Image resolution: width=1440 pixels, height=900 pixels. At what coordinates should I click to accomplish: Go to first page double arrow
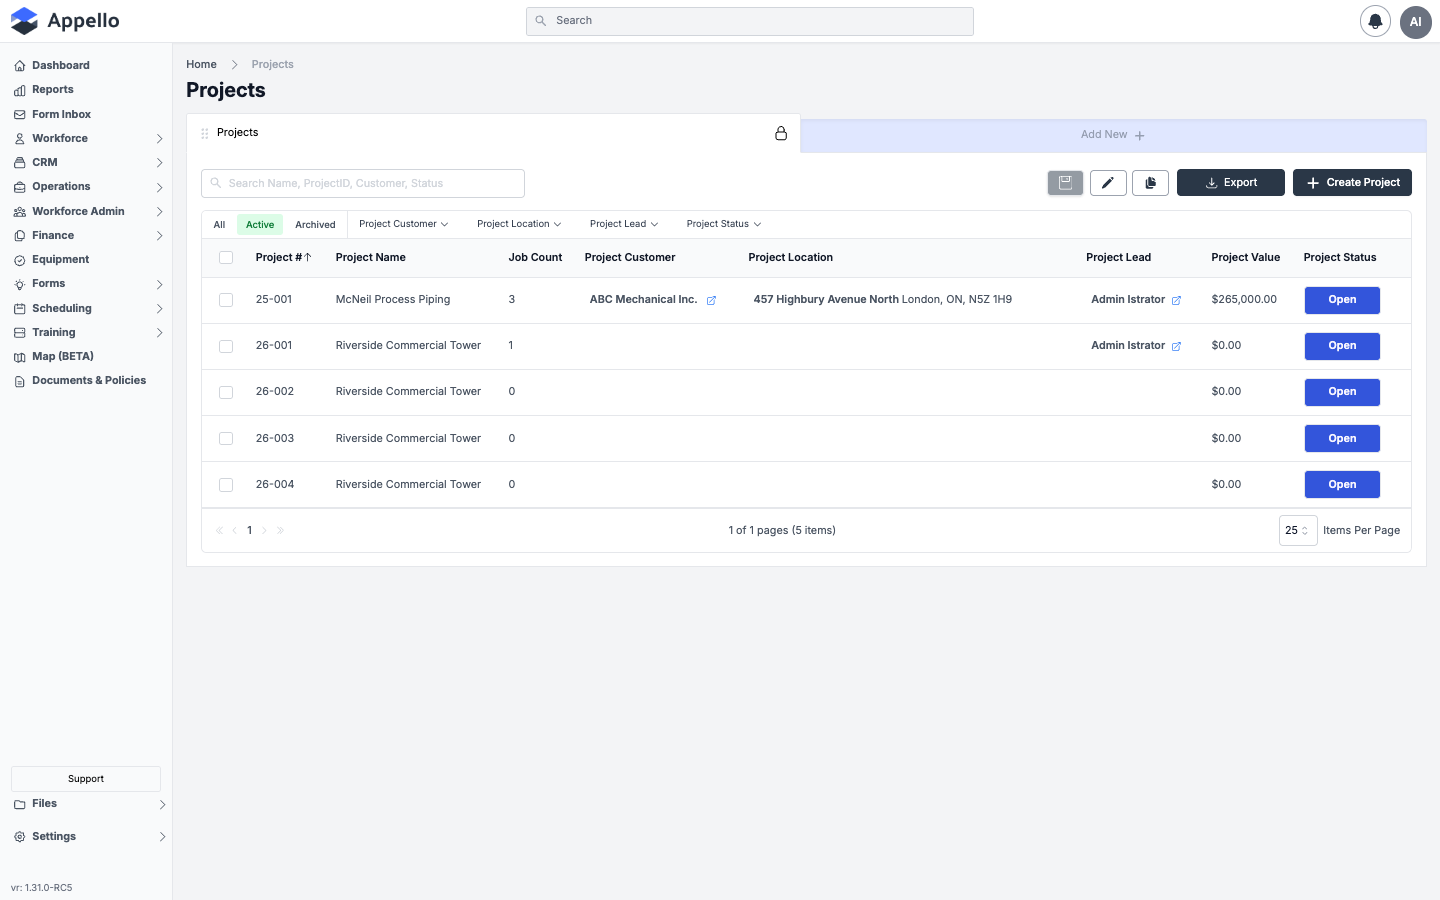point(219,530)
